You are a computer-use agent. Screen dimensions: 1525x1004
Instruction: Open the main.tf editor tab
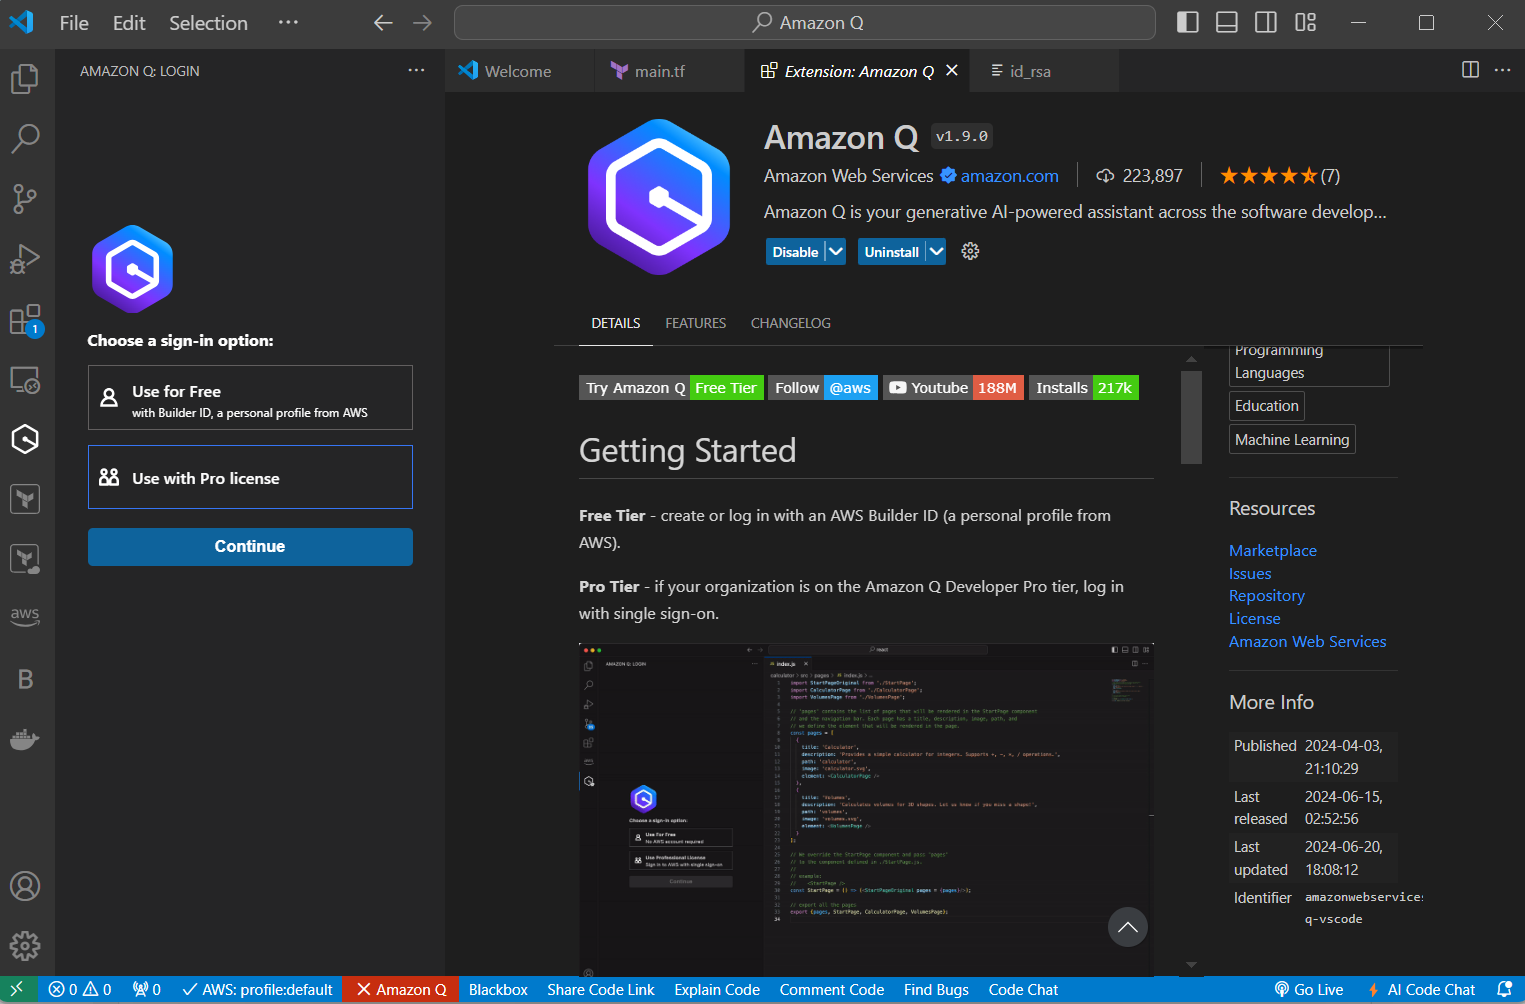(x=659, y=71)
